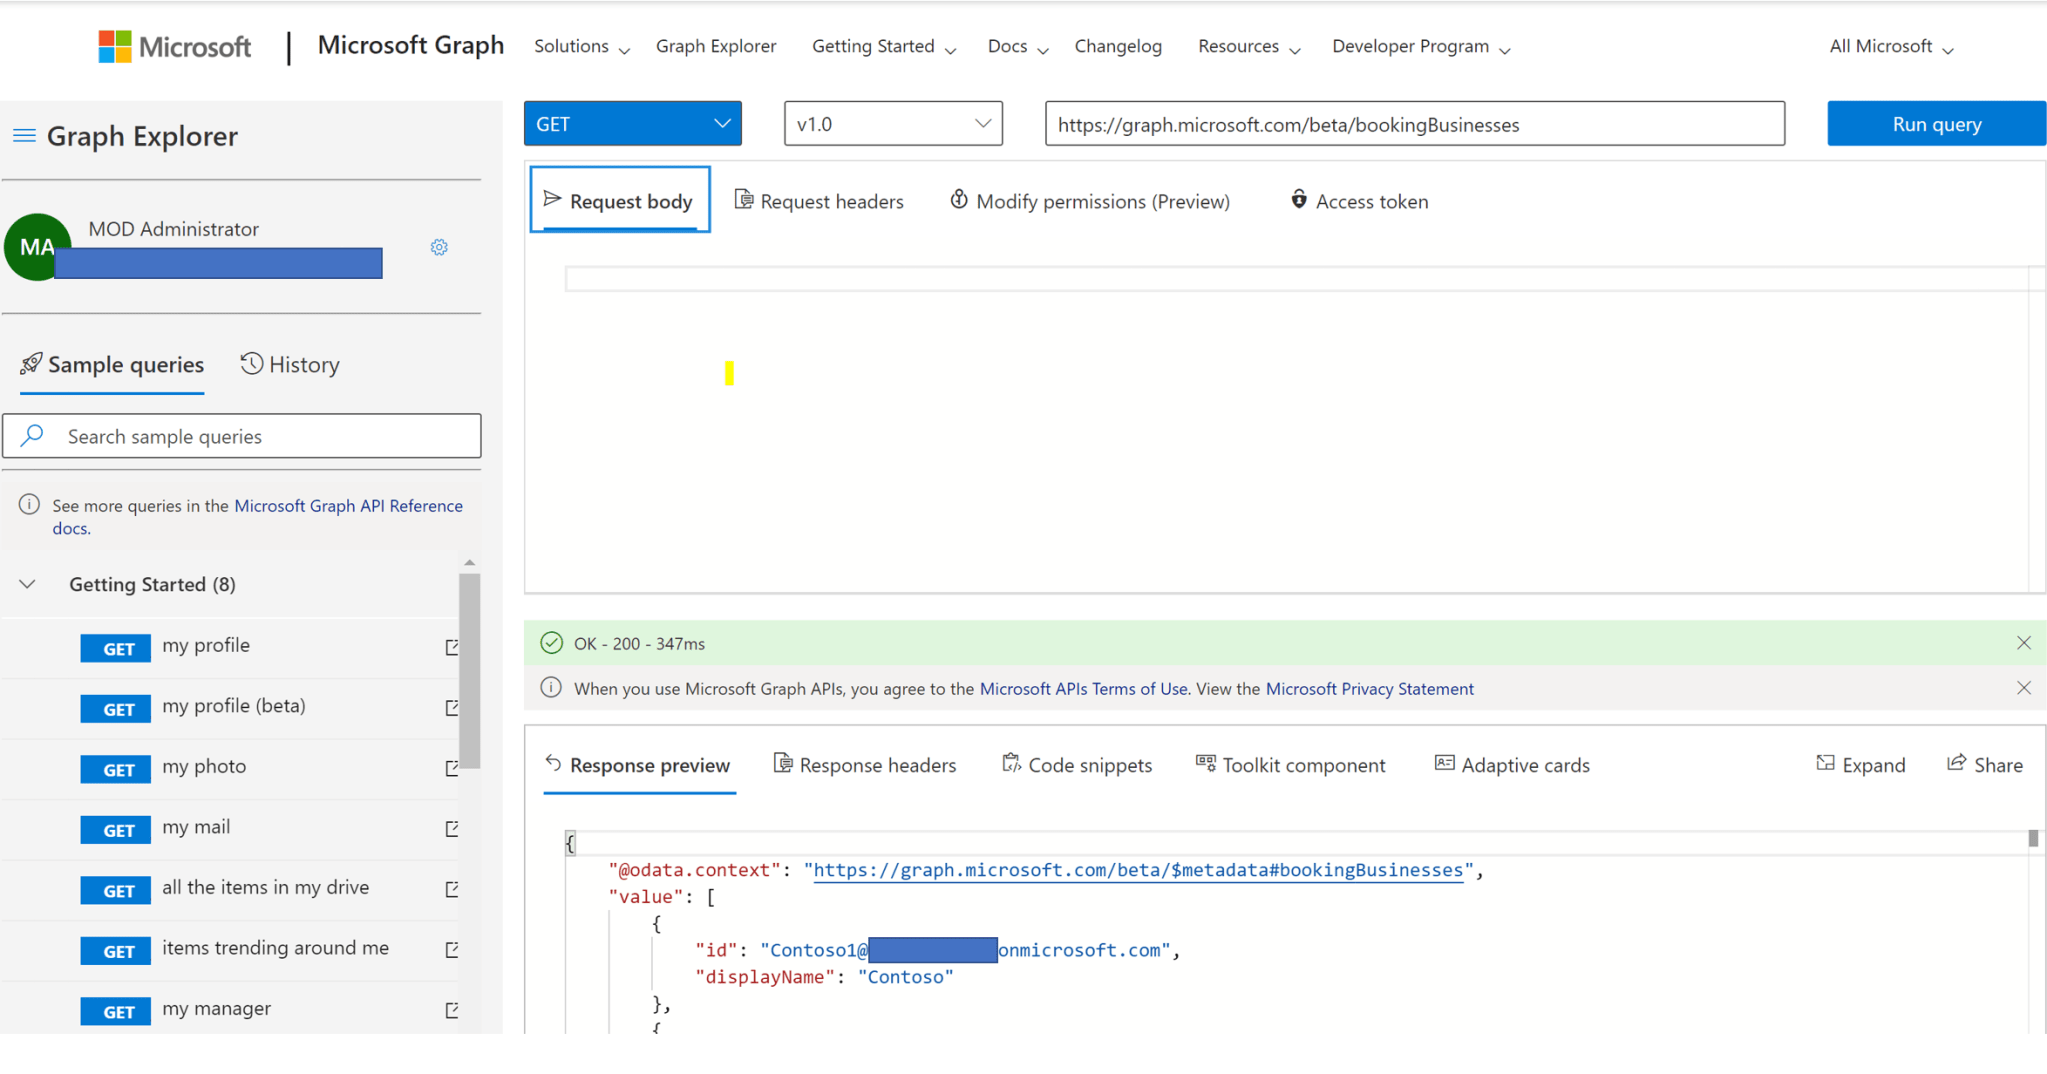This screenshot has height=1074, width=2047.
Task: Open 'my photo' sample in new window
Action: point(453,768)
